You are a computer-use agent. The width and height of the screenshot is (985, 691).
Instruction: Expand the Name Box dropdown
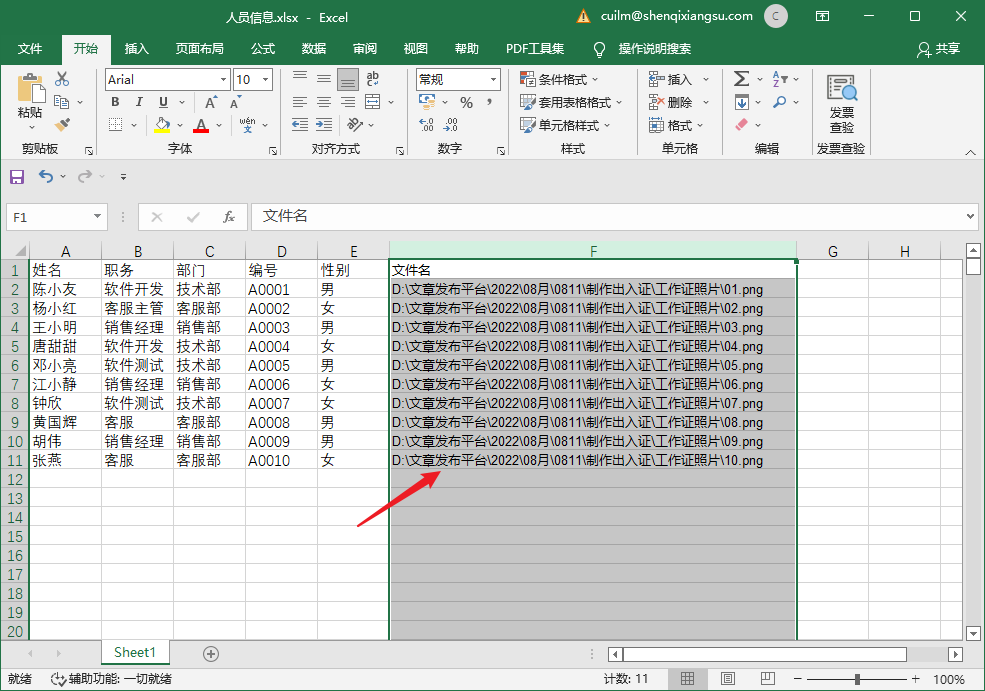pyautogui.click(x=97, y=217)
